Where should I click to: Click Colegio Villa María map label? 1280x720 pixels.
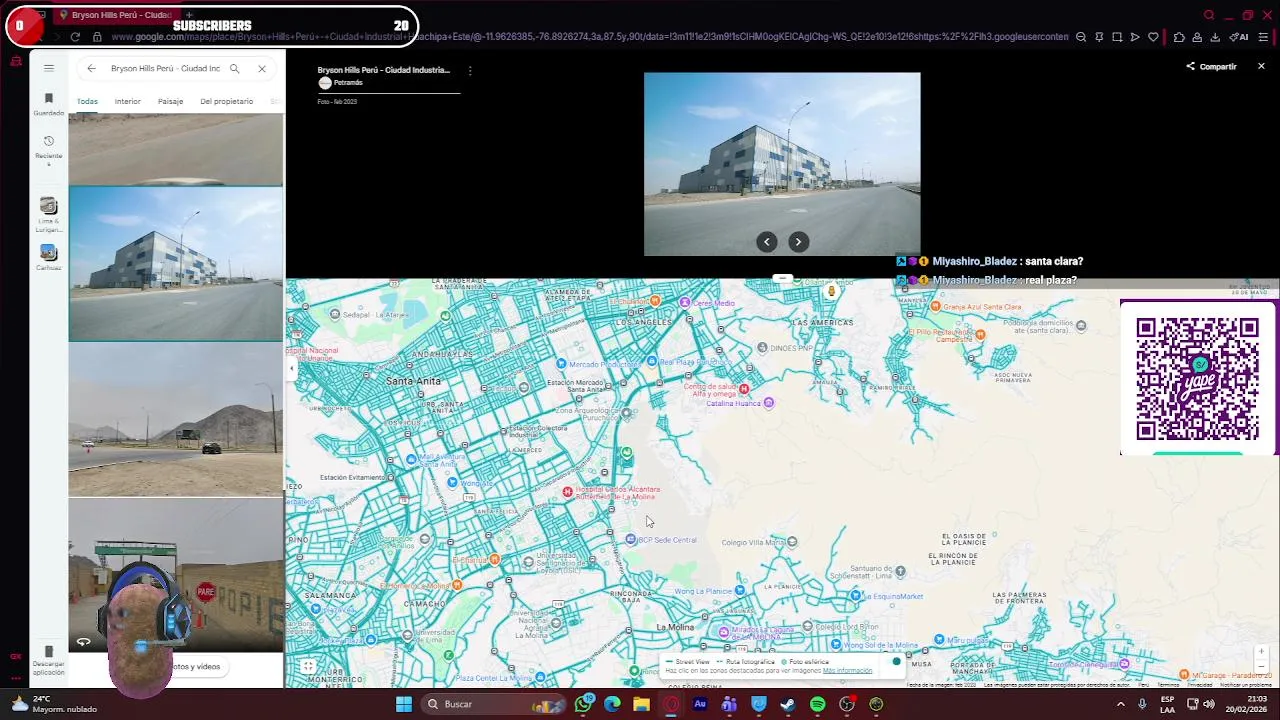[x=753, y=542]
